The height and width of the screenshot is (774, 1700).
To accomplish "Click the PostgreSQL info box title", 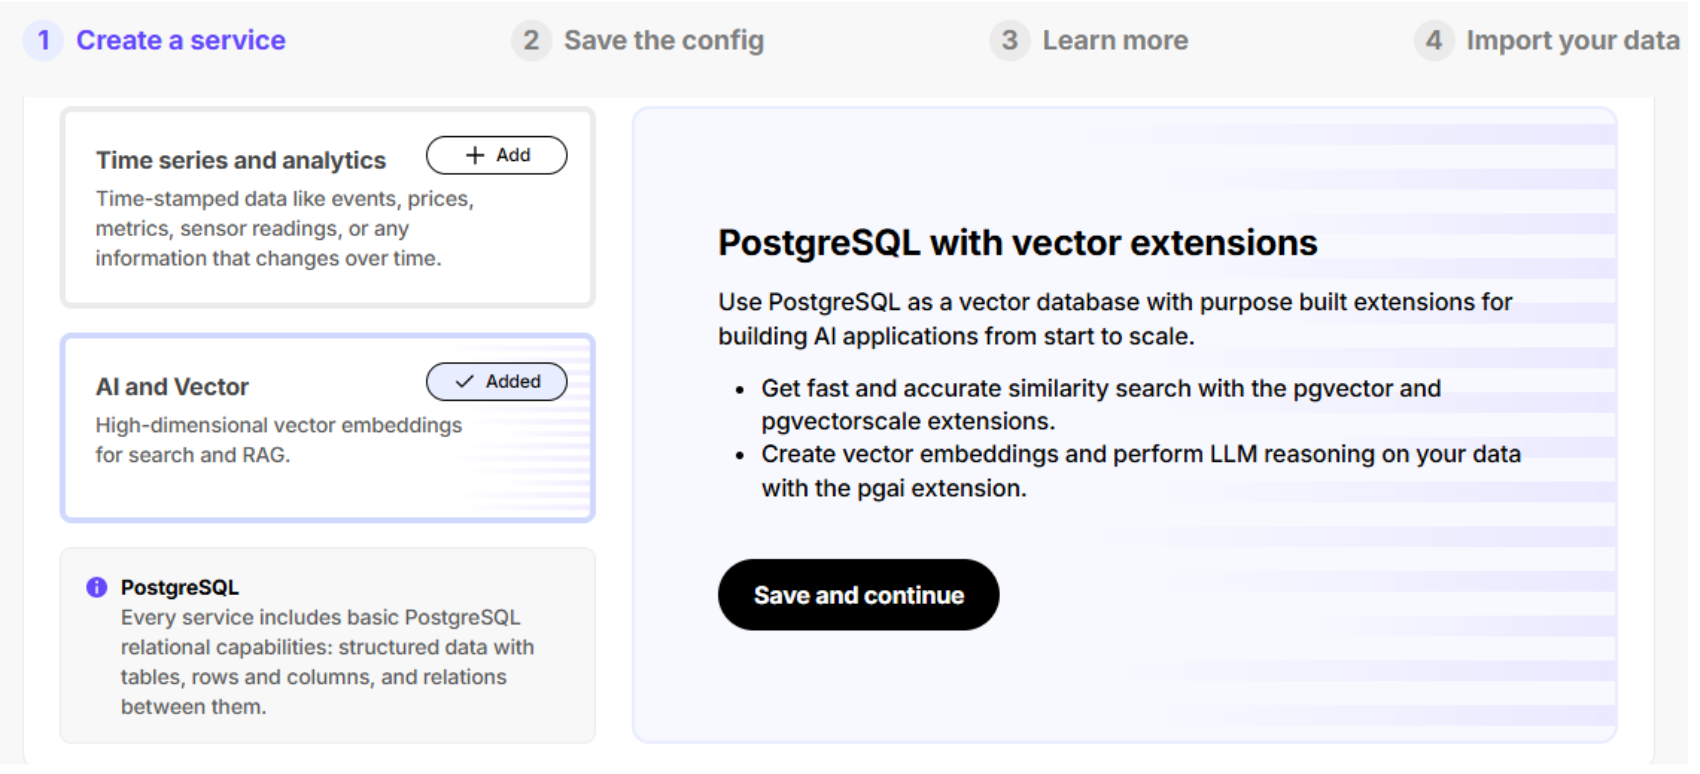I will point(180,587).
